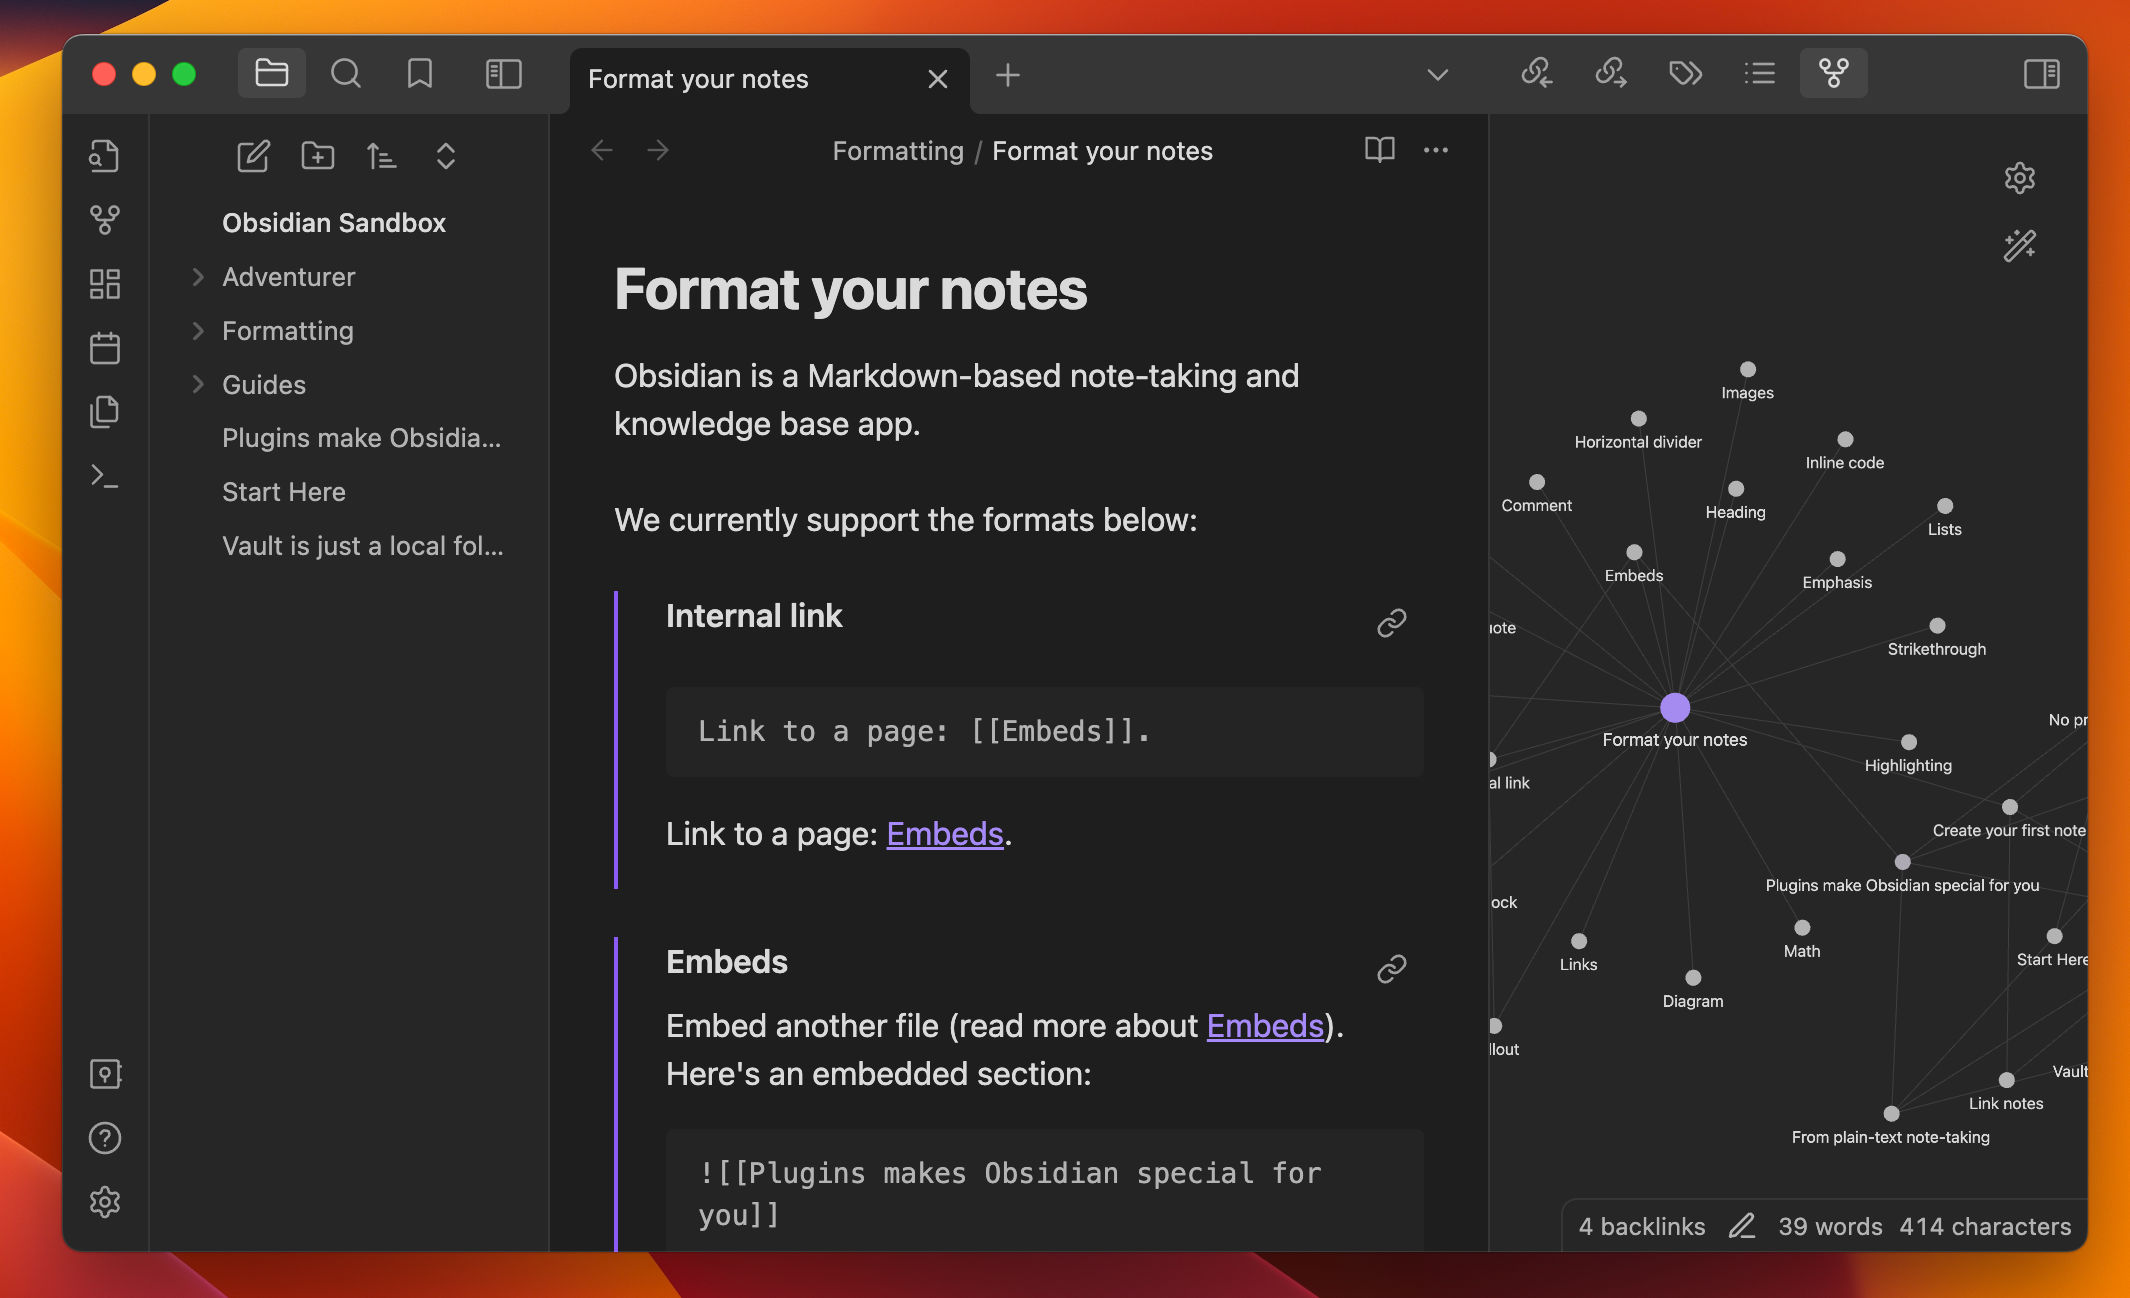This screenshot has height=1298, width=2130.
Task: Click the Obsidian Sandbox vault title
Action: (x=334, y=223)
